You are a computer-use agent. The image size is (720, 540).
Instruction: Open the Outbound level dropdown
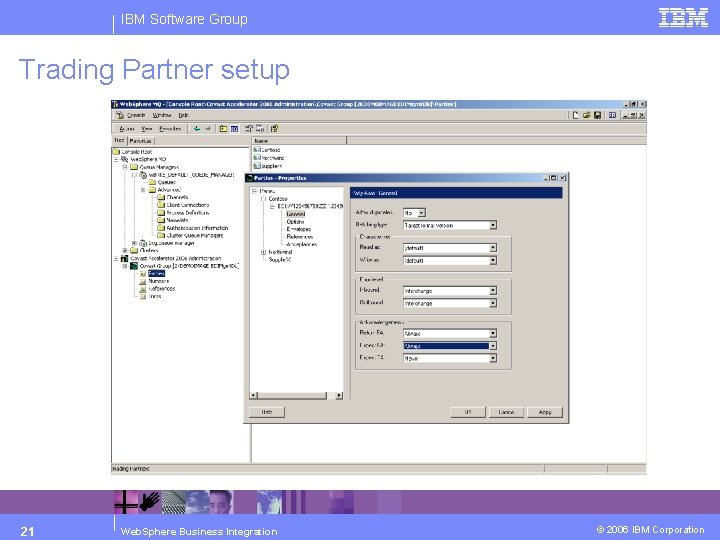(493, 303)
